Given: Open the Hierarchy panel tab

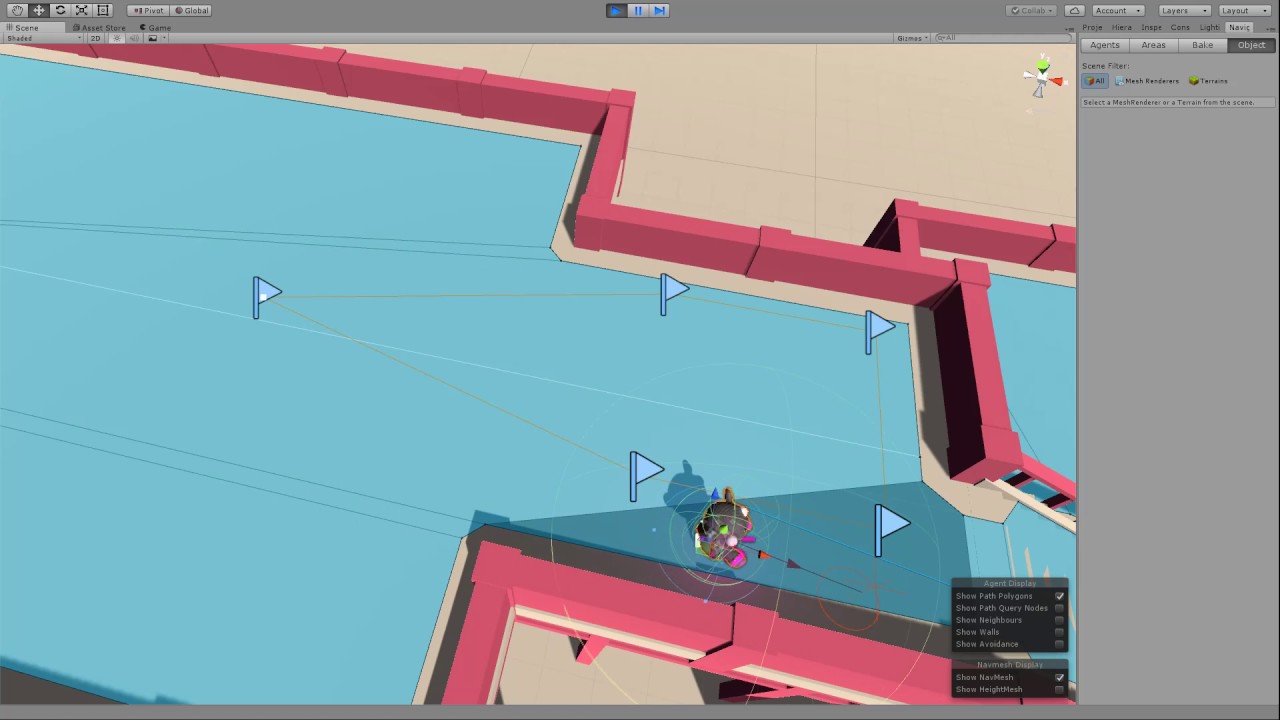Looking at the screenshot, I should (x=1122, y=27).
